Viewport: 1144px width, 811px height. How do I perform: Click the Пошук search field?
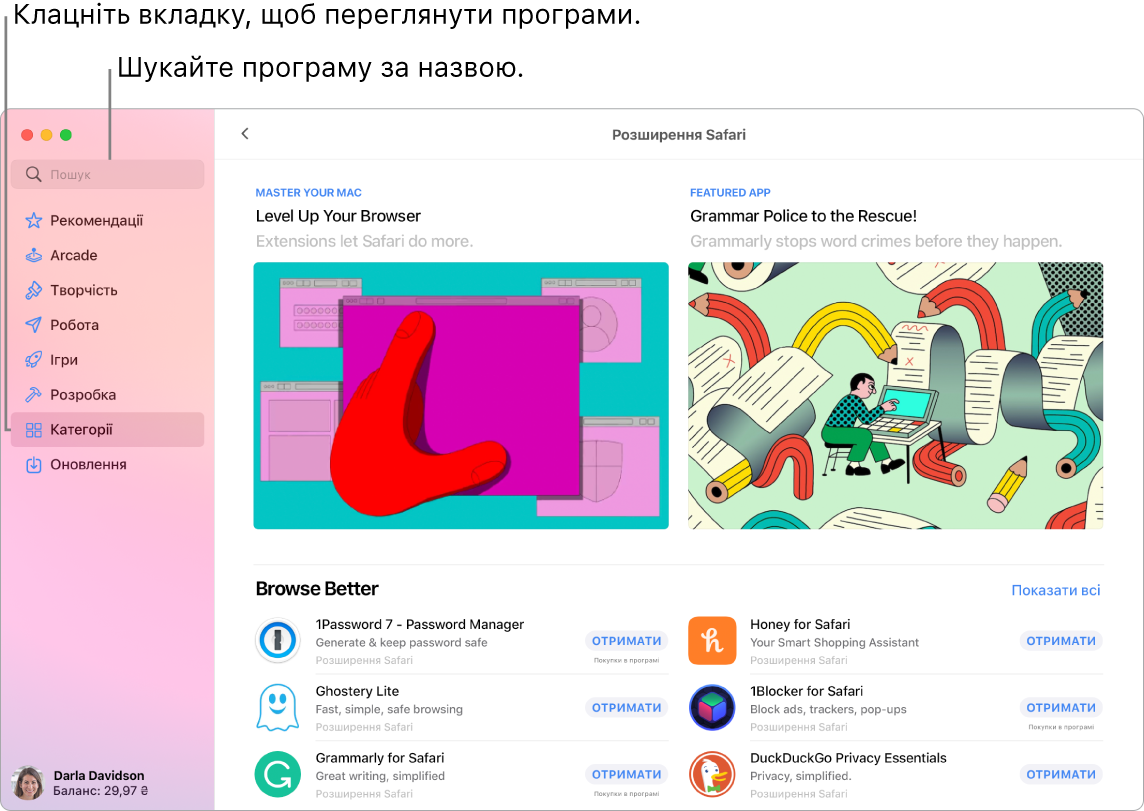tap(107, 174)
